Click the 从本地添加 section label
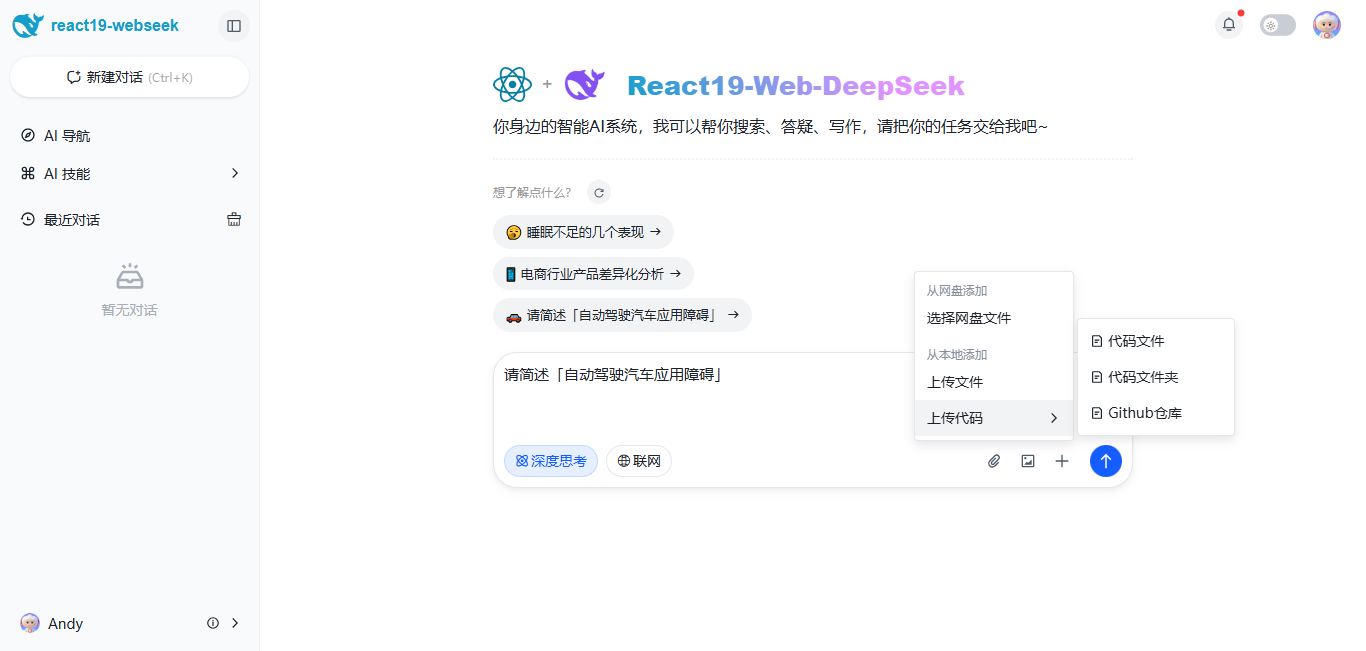Screen dimensions: 1366x651 point(957,355)
